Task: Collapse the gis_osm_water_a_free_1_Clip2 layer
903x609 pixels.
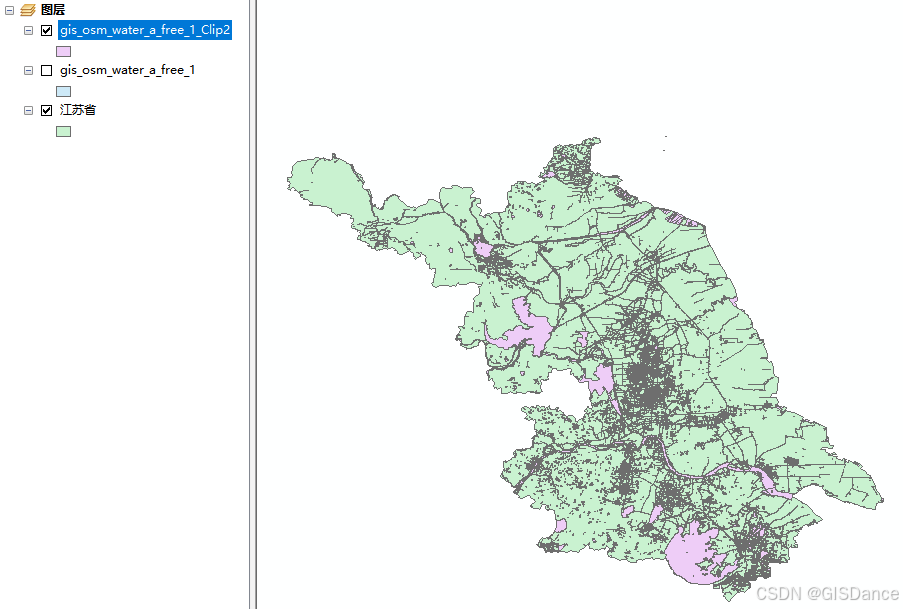Action: 28,31
